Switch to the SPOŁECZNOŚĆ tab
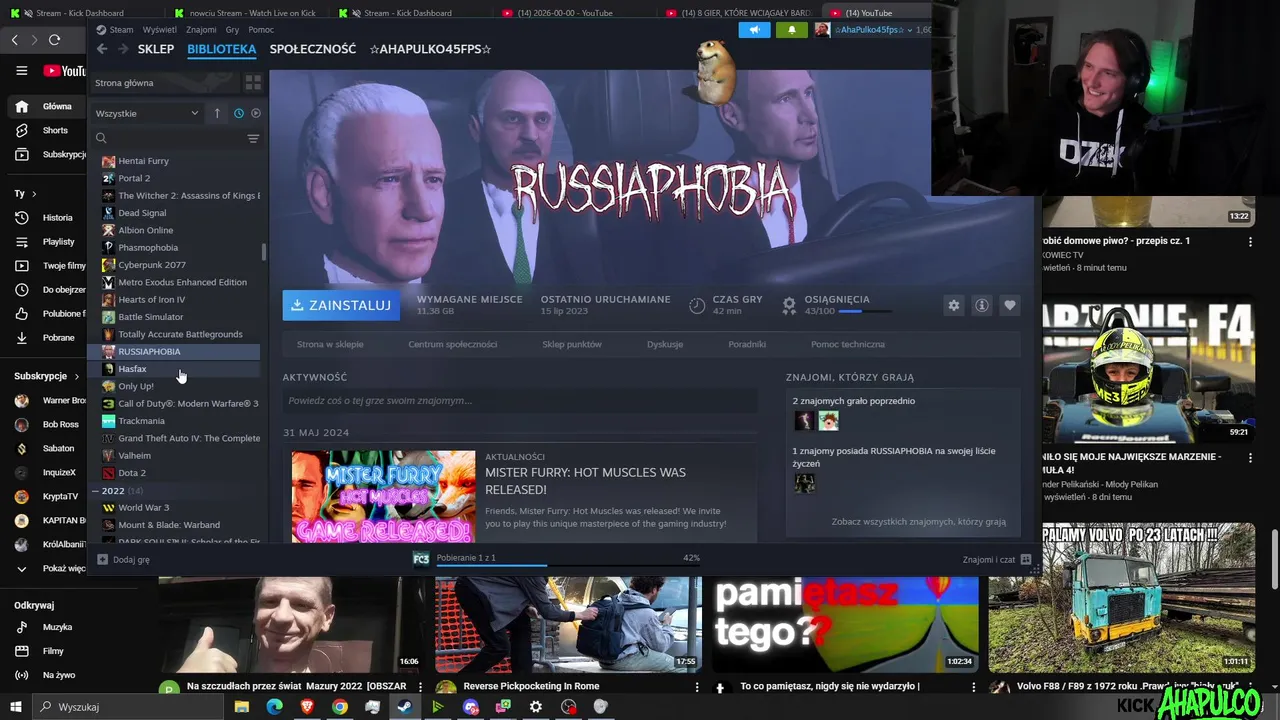1280x720 pixels. (313, 49)
